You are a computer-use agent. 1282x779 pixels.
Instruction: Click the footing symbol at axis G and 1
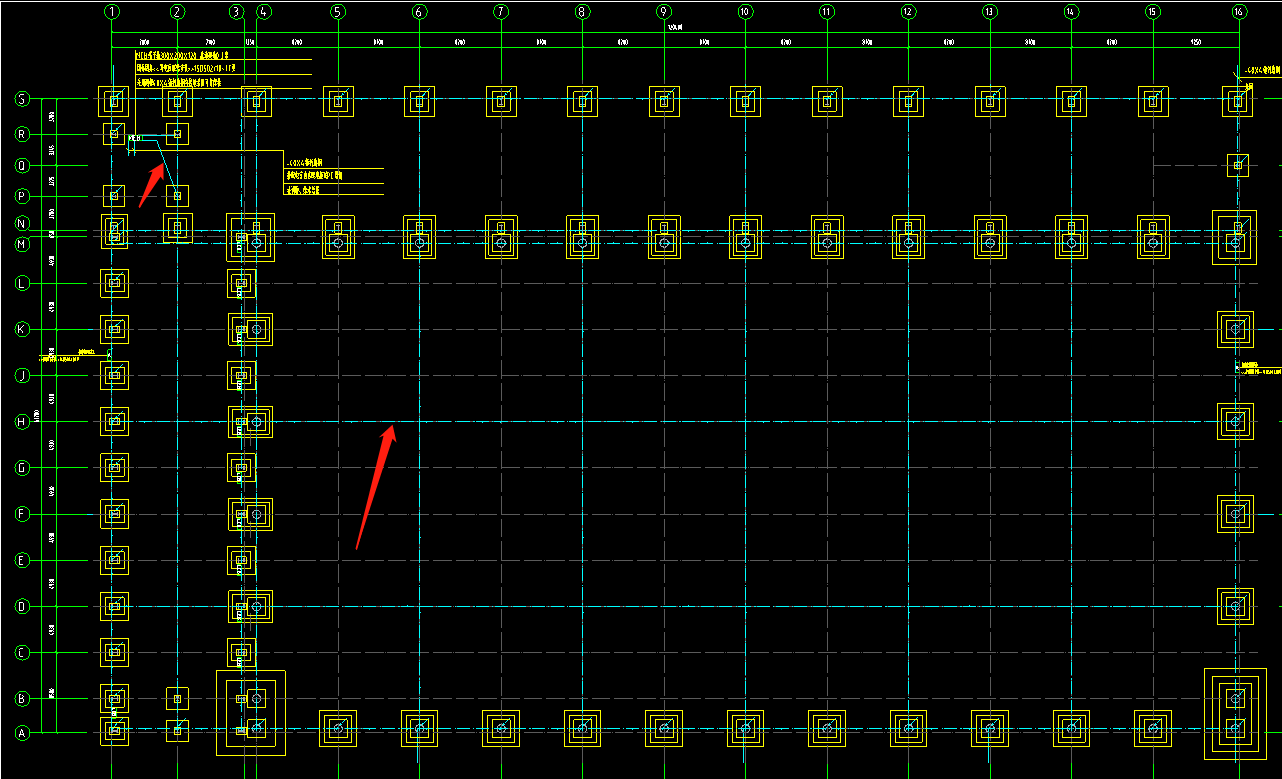(x=114, y=468)
